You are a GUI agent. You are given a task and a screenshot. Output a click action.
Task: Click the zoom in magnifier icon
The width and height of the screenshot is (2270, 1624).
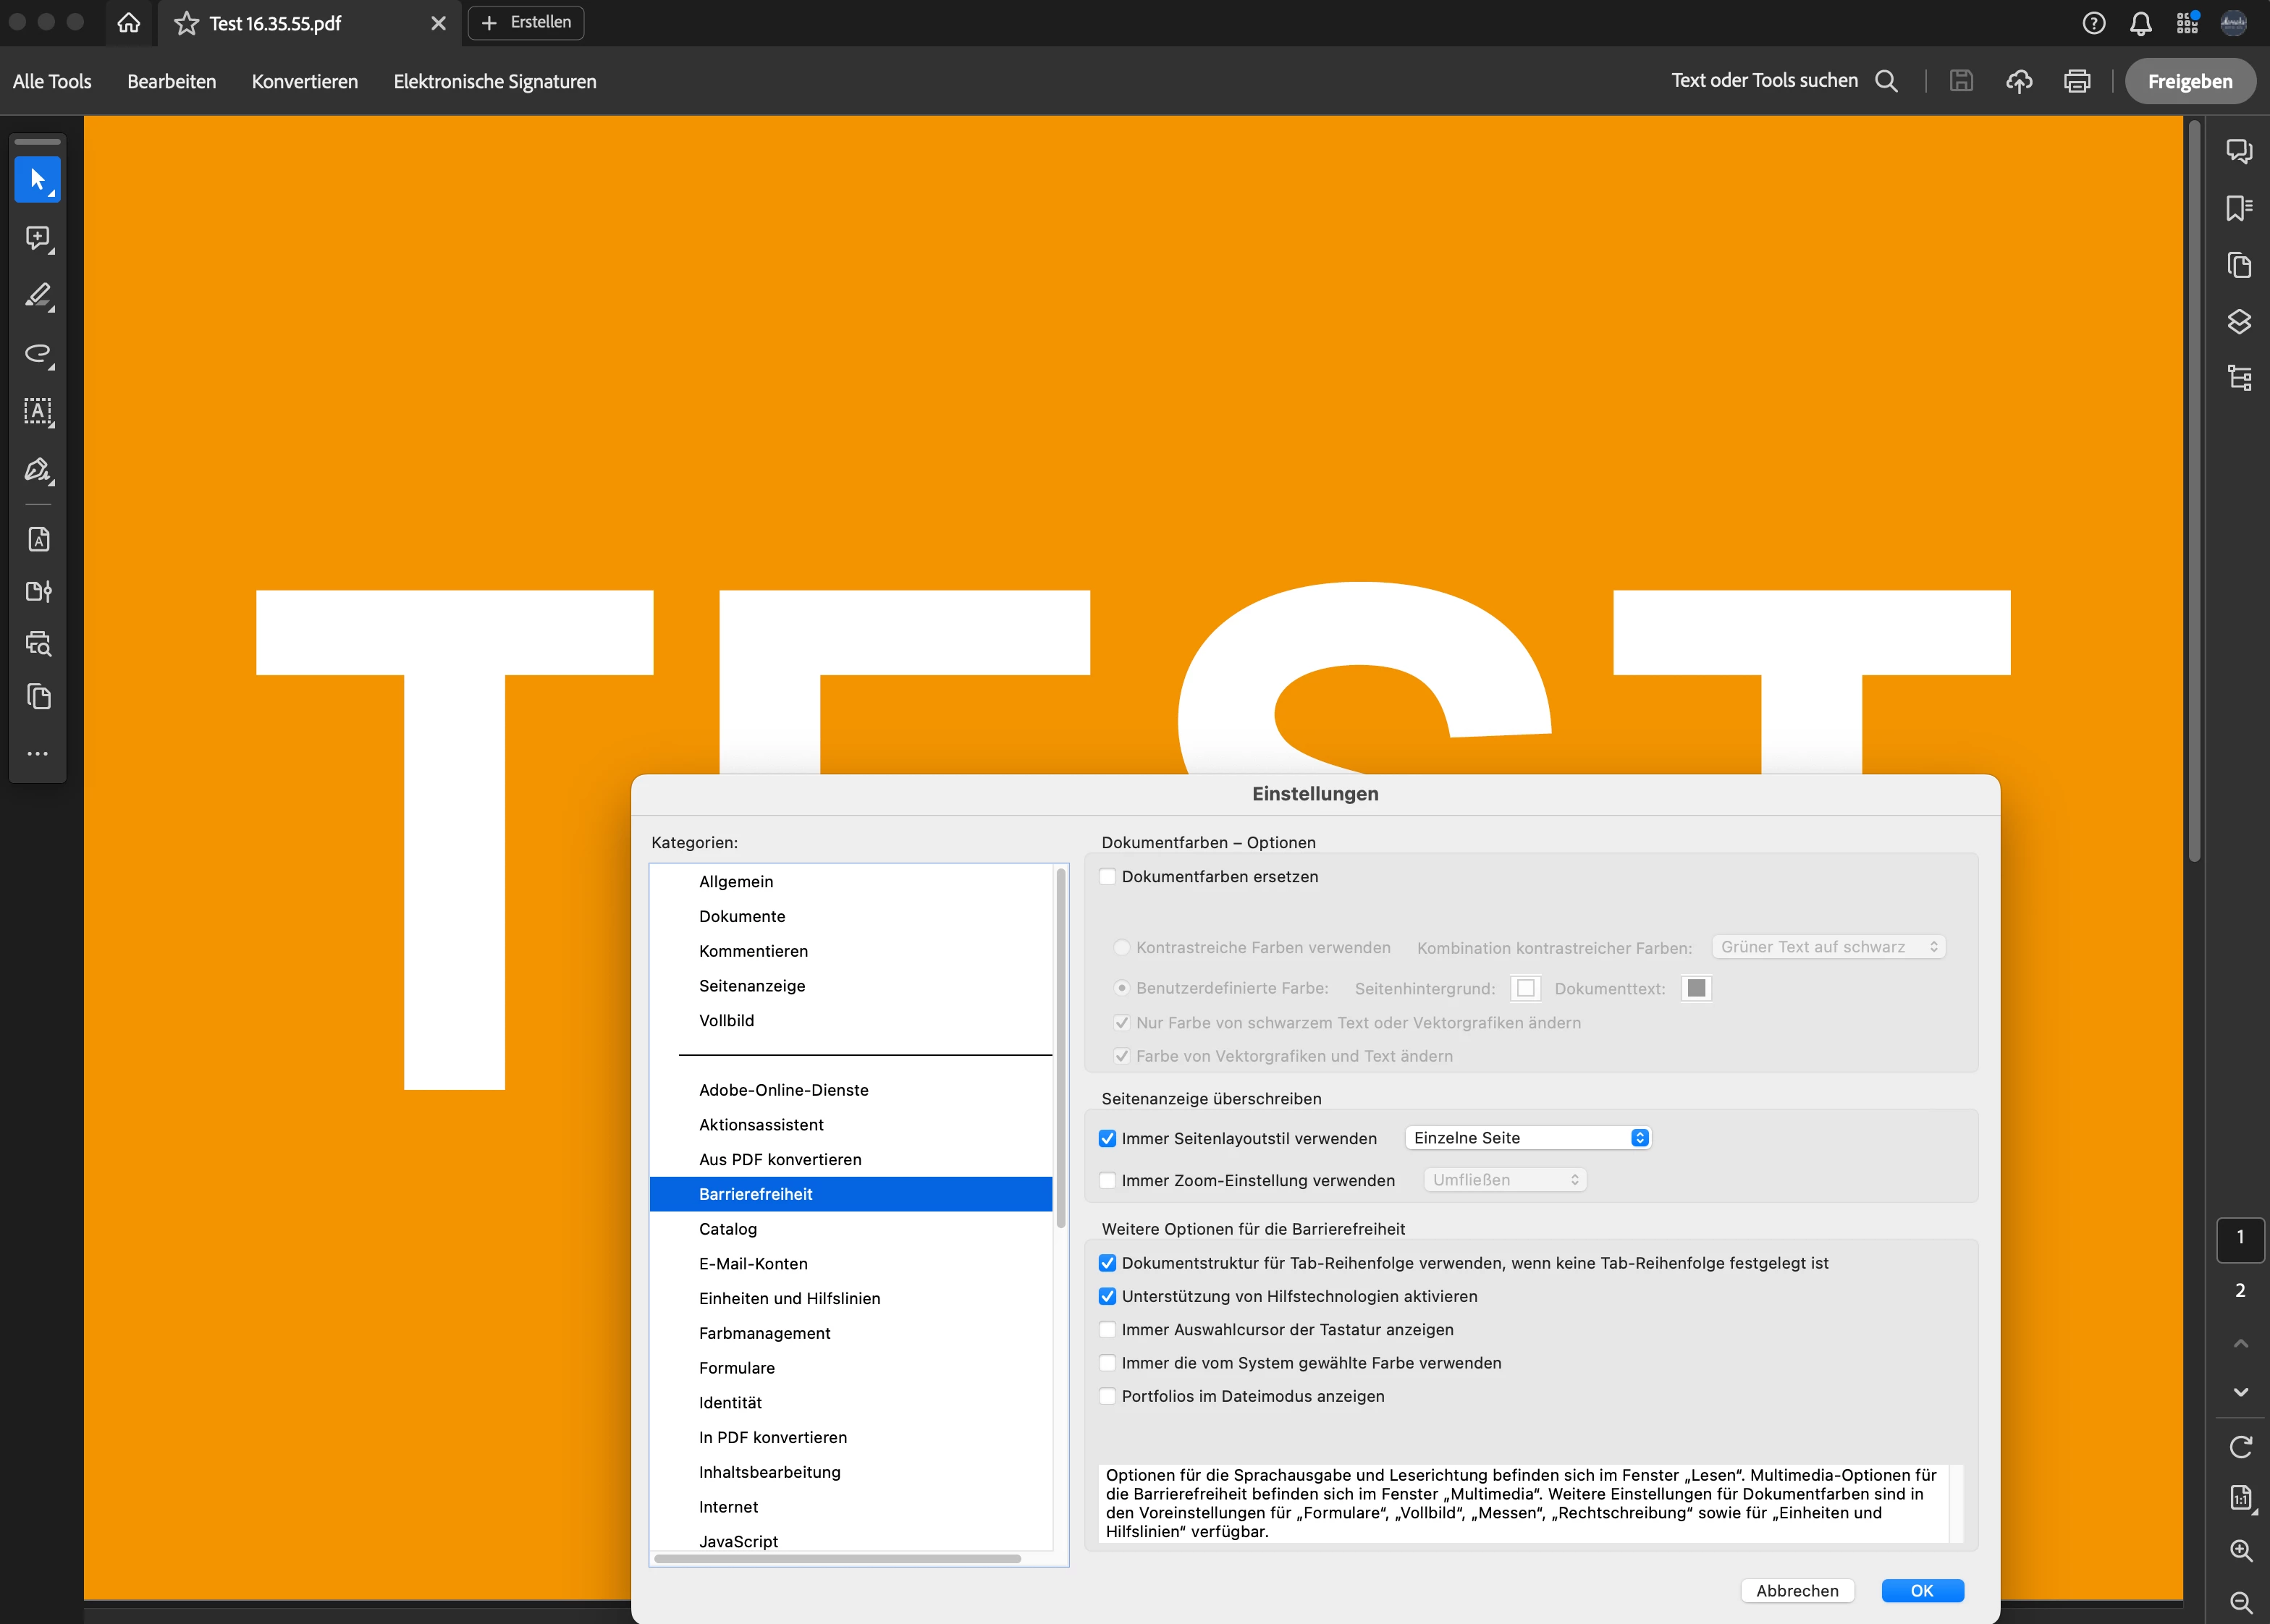pos(2240,1550)
